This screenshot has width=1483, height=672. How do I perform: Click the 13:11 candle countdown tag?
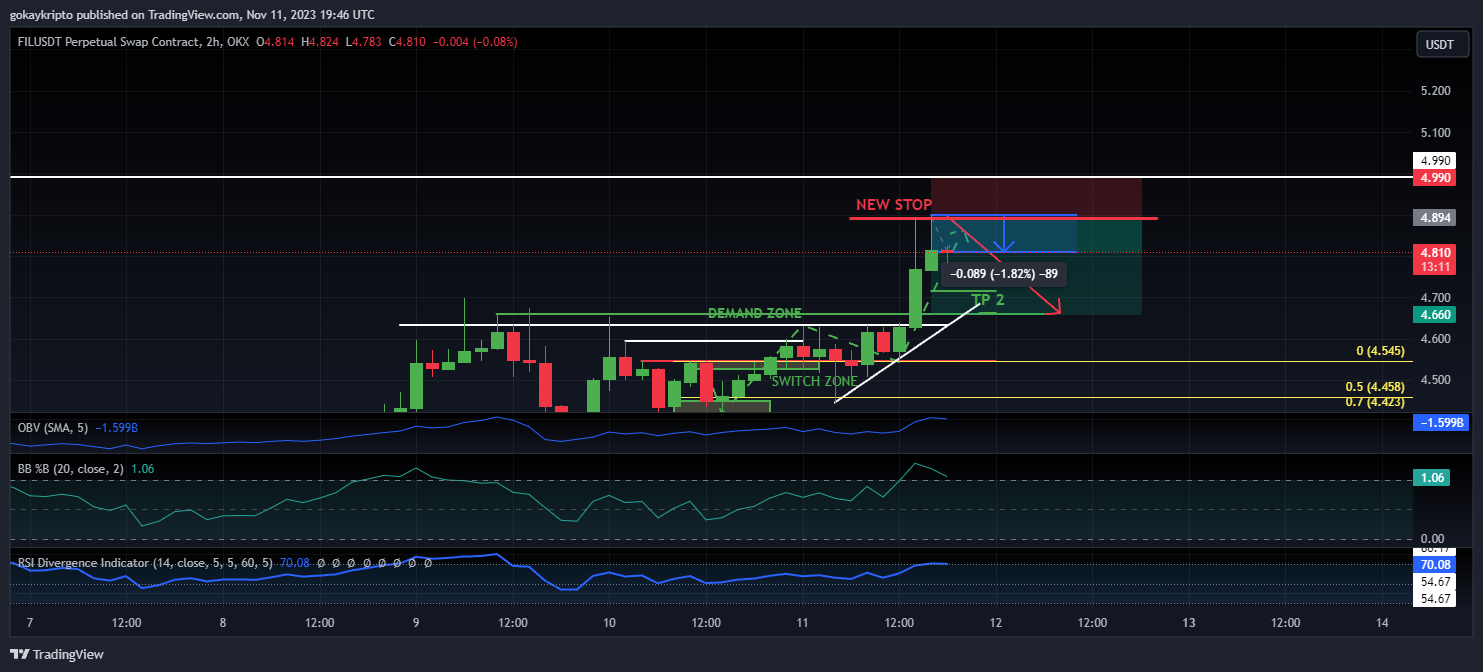click(1435, 267)
